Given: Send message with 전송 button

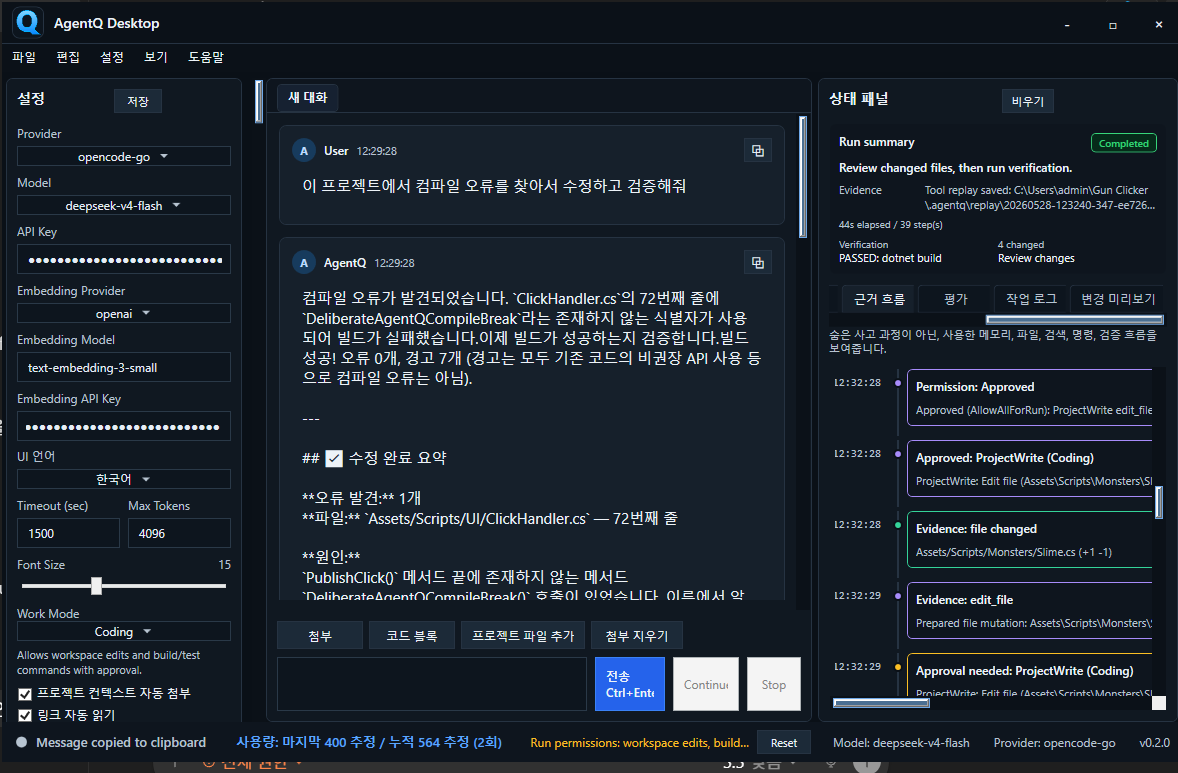Looking at the screenshot, I should (x=630, y=684).
